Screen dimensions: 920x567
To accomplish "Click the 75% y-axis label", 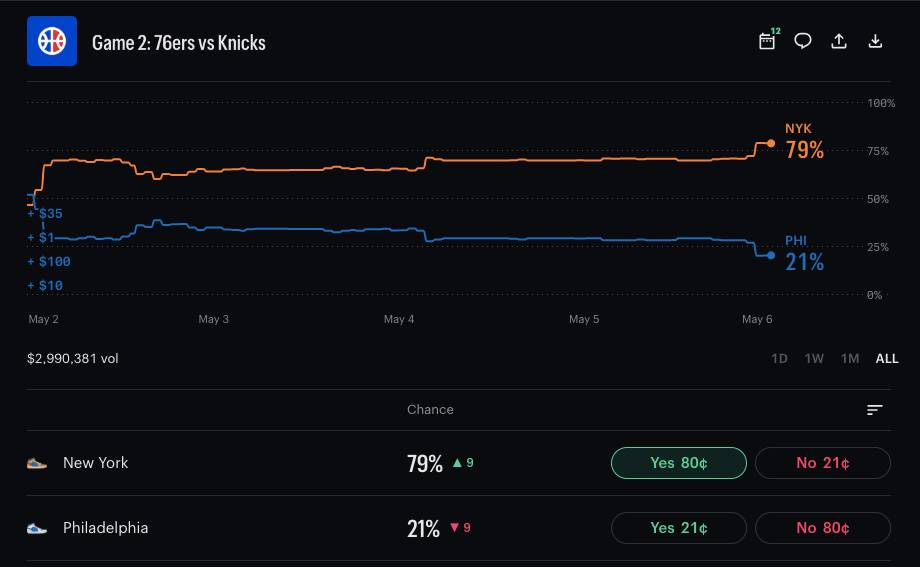I will tap(878, 151).
